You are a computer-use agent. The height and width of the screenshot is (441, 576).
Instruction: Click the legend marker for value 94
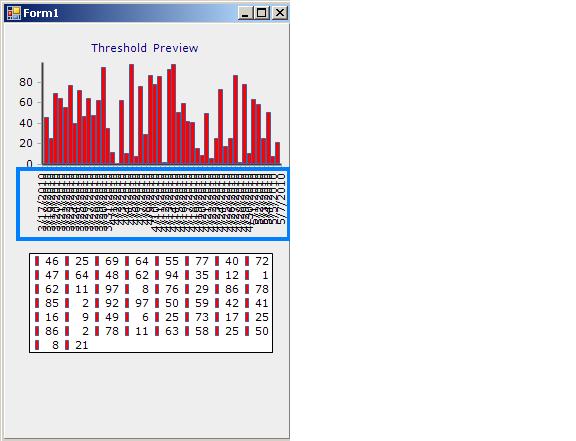coord(157,275)
